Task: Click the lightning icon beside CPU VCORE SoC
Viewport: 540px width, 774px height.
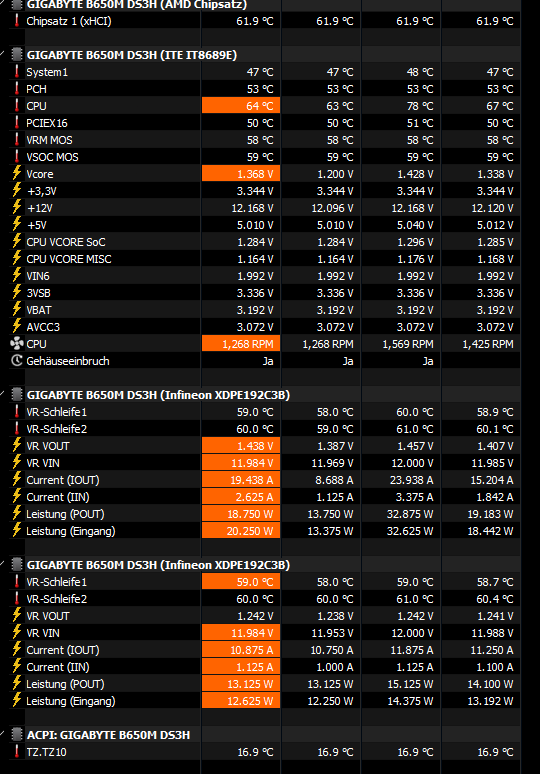Action: (17, 242)
